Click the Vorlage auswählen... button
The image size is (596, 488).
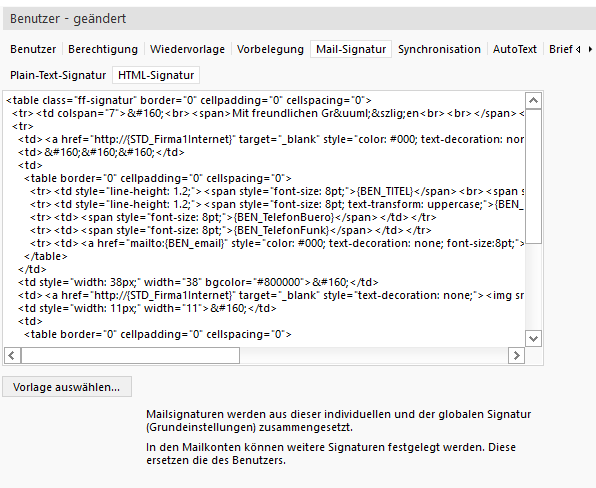tap(67, 387)
